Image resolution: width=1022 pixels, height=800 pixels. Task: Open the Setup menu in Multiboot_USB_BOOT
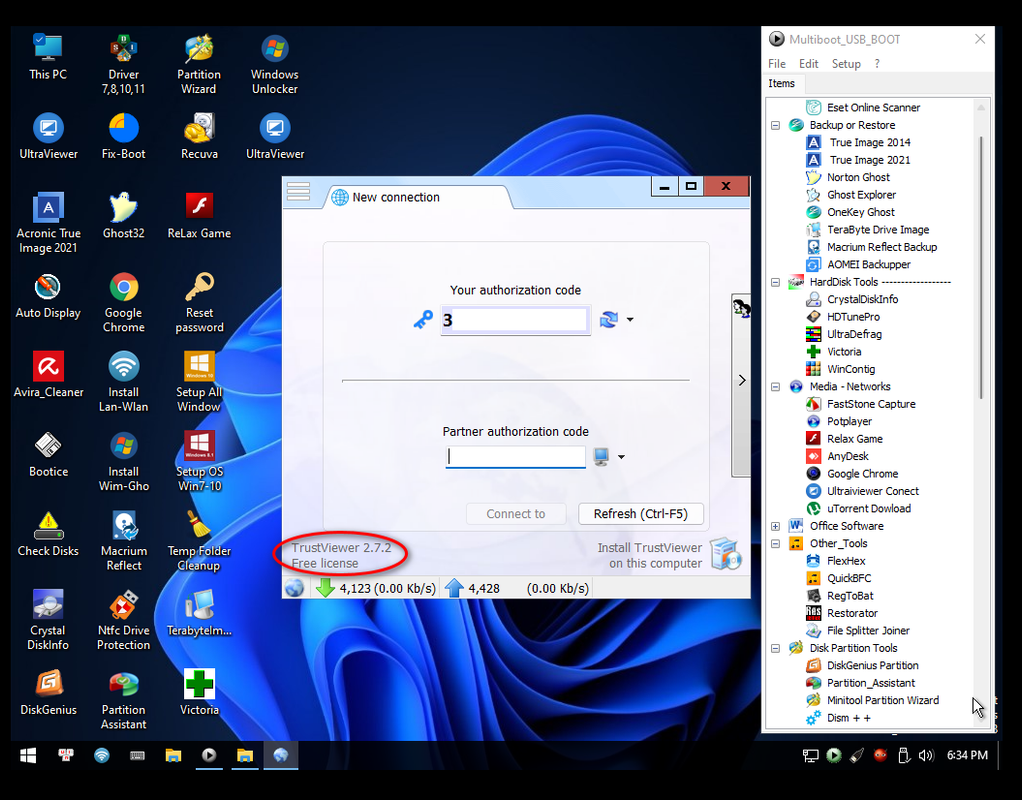point(846,64)
